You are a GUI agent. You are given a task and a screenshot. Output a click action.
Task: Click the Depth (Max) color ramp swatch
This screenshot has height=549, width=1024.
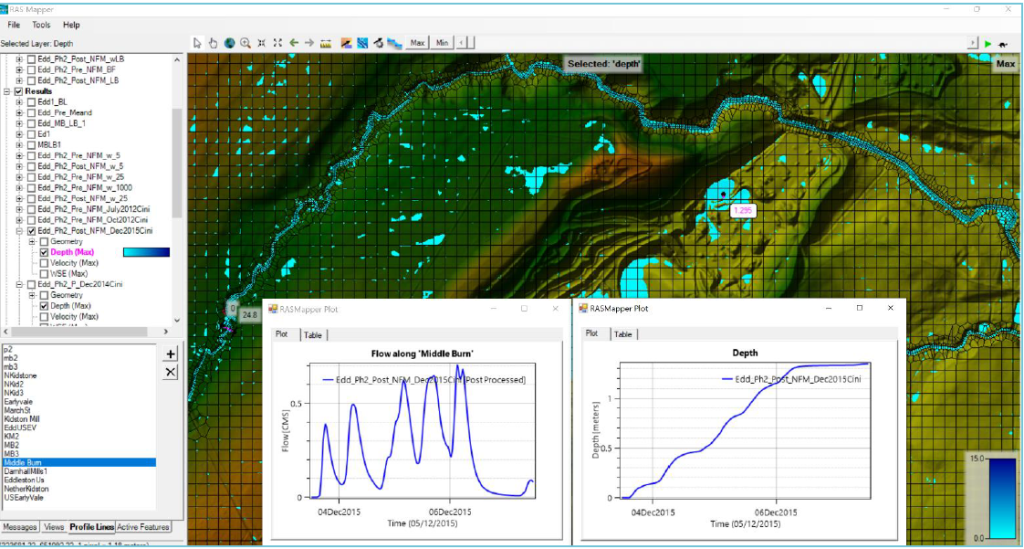pos(146,252)
